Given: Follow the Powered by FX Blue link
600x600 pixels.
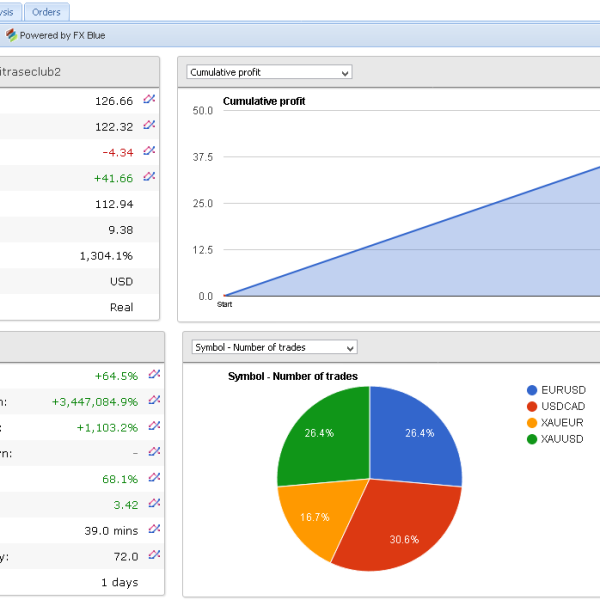Looking at the screenshot, I should click(62, 35).
